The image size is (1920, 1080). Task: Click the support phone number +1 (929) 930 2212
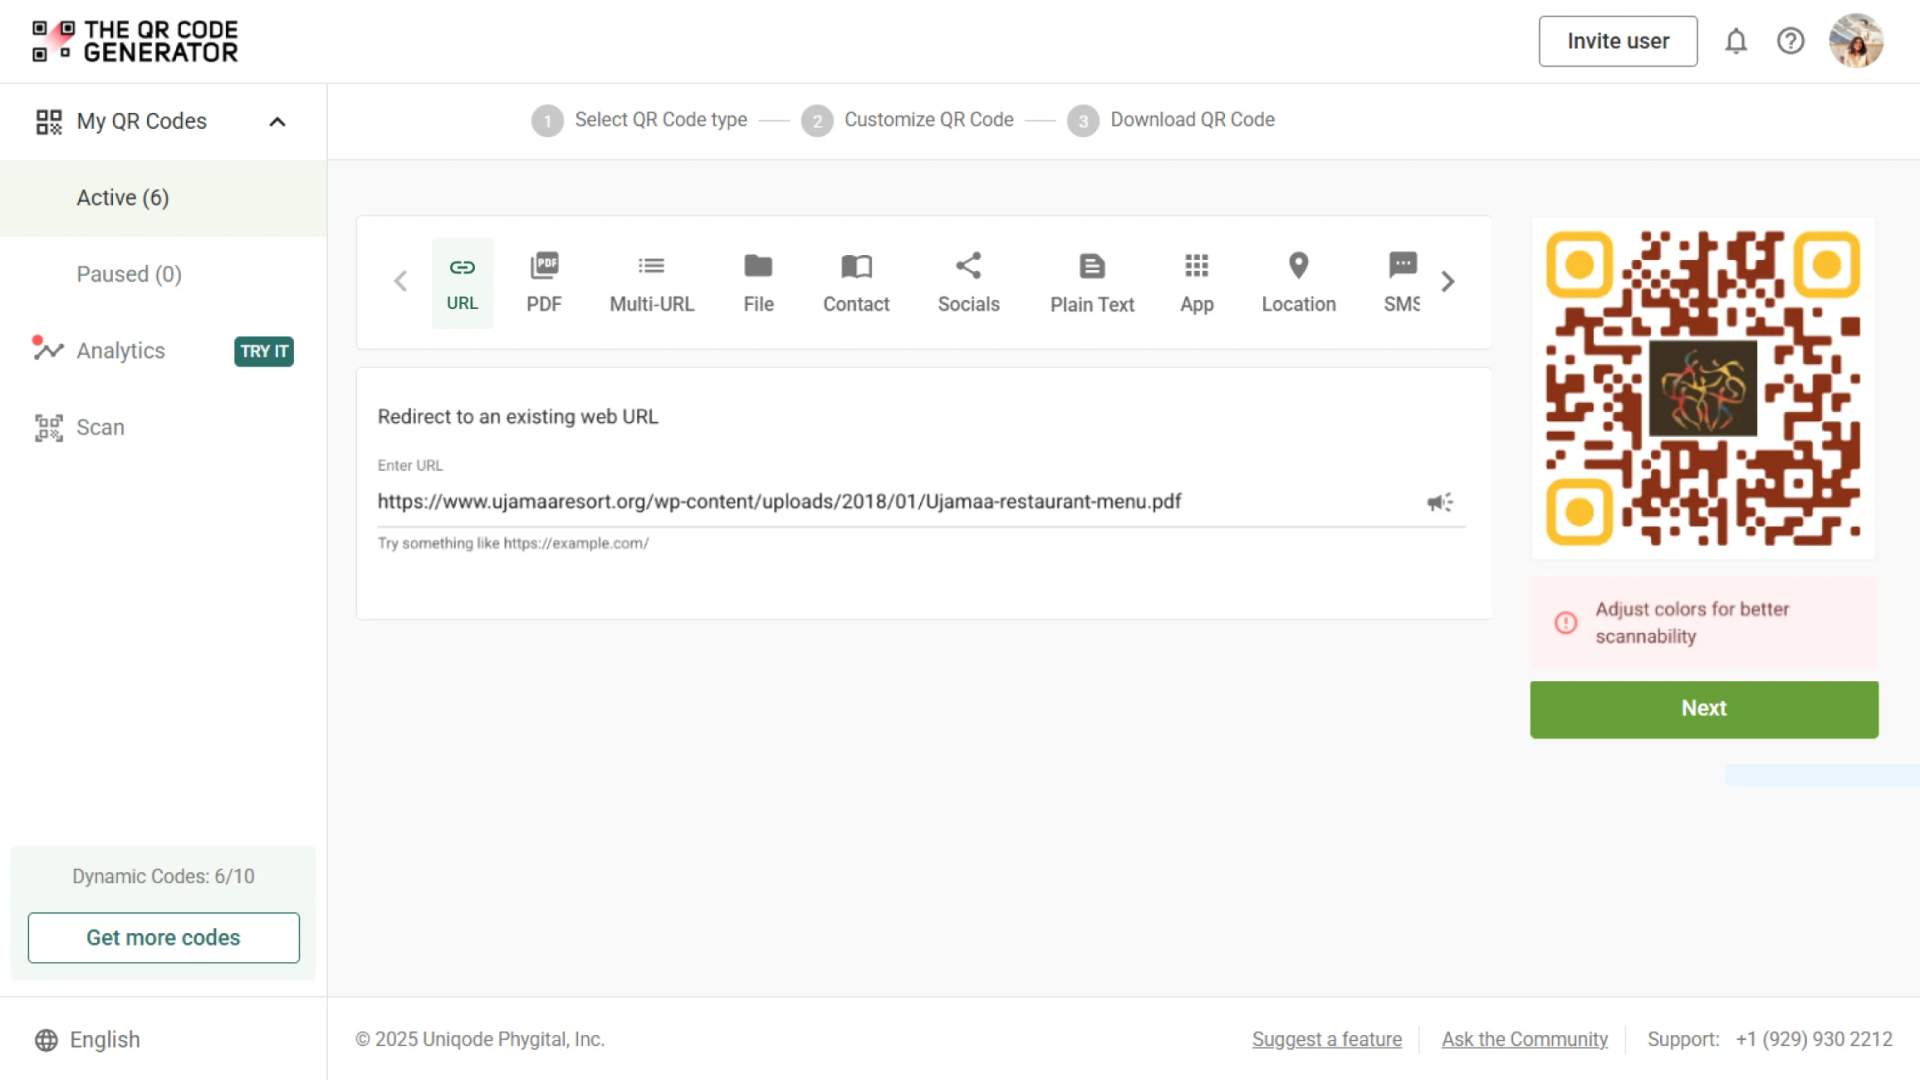tap(1814, 1040)
